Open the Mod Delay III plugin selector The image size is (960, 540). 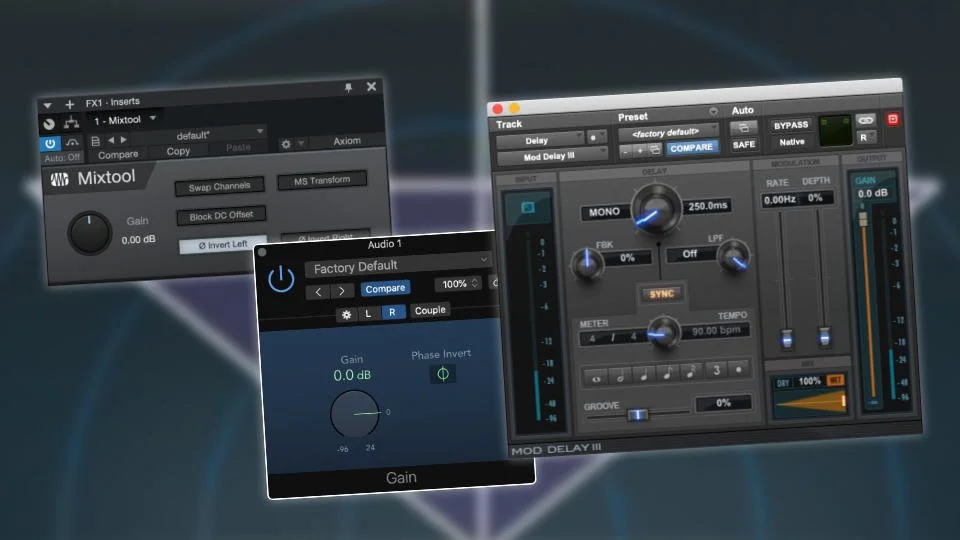pyautogui.click(x=552, y=157)
